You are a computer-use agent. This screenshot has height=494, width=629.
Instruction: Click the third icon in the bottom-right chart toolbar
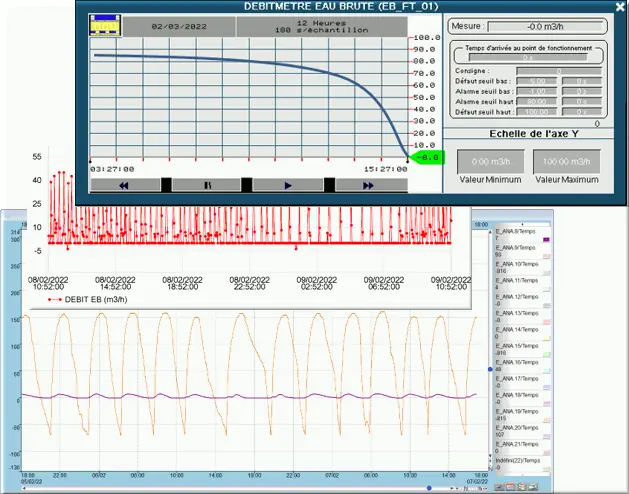[x=521, y=487]
